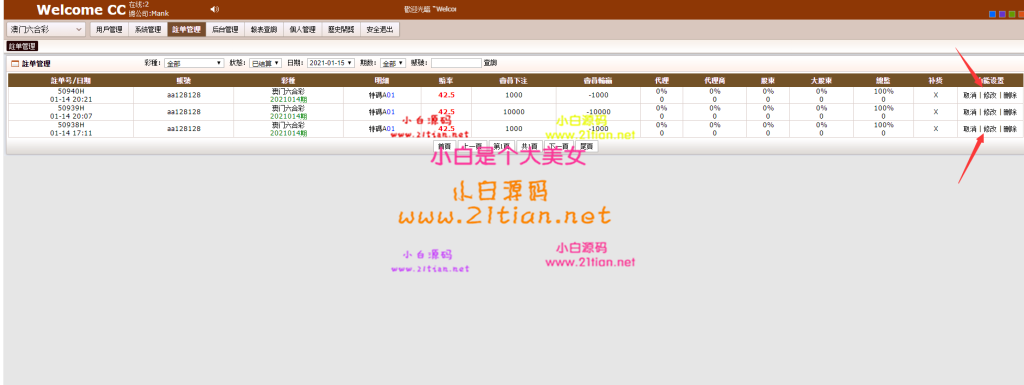Select the 註单管理 sub-tab label

[22, 46]
